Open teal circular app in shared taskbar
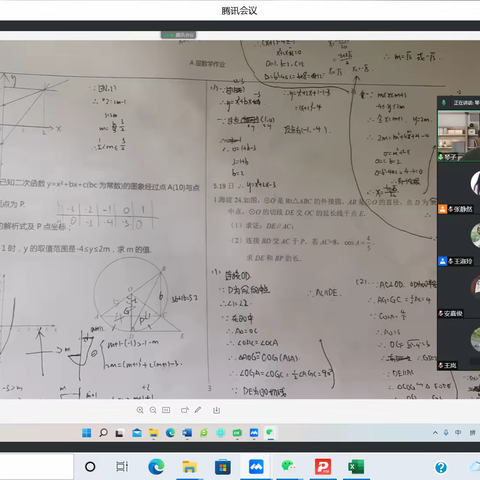Screen dimensions: 480x480 coord(220,433)
